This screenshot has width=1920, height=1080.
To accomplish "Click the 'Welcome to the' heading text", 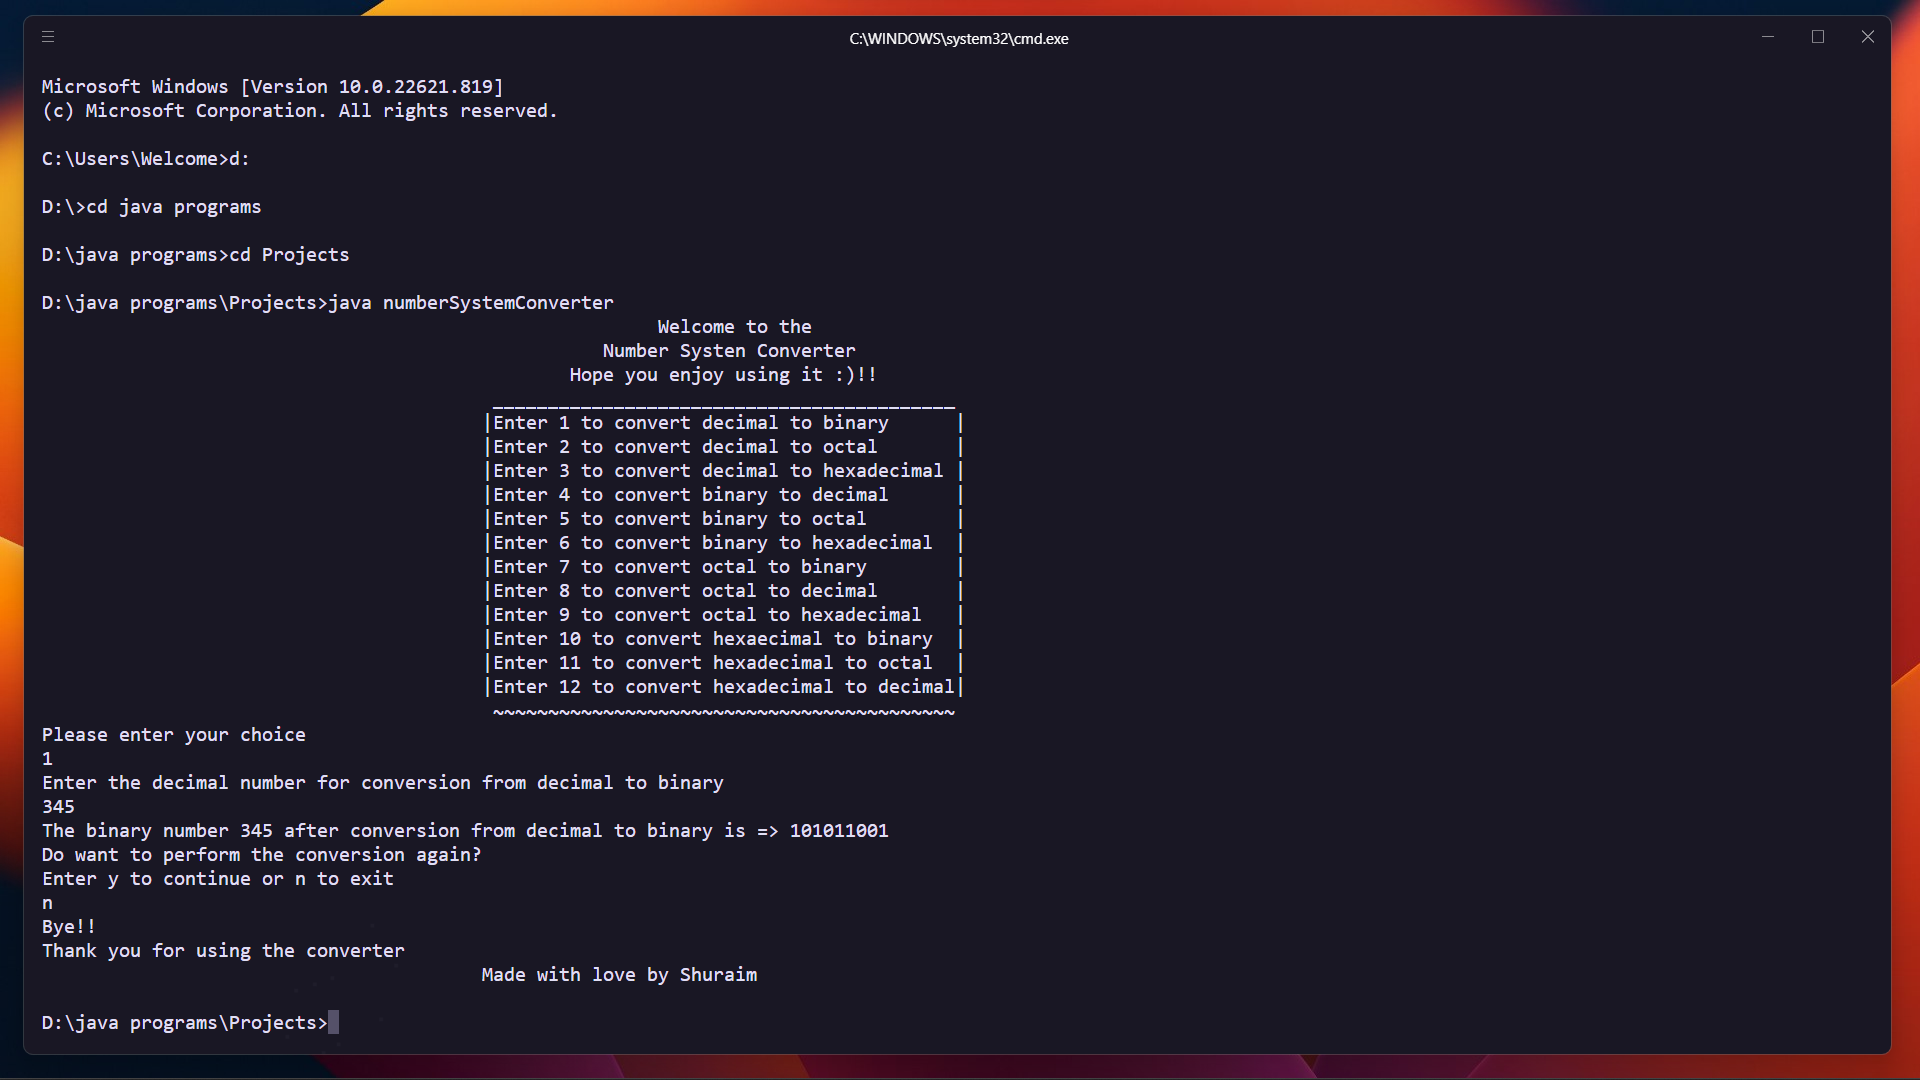I will [x=734, y=326].
